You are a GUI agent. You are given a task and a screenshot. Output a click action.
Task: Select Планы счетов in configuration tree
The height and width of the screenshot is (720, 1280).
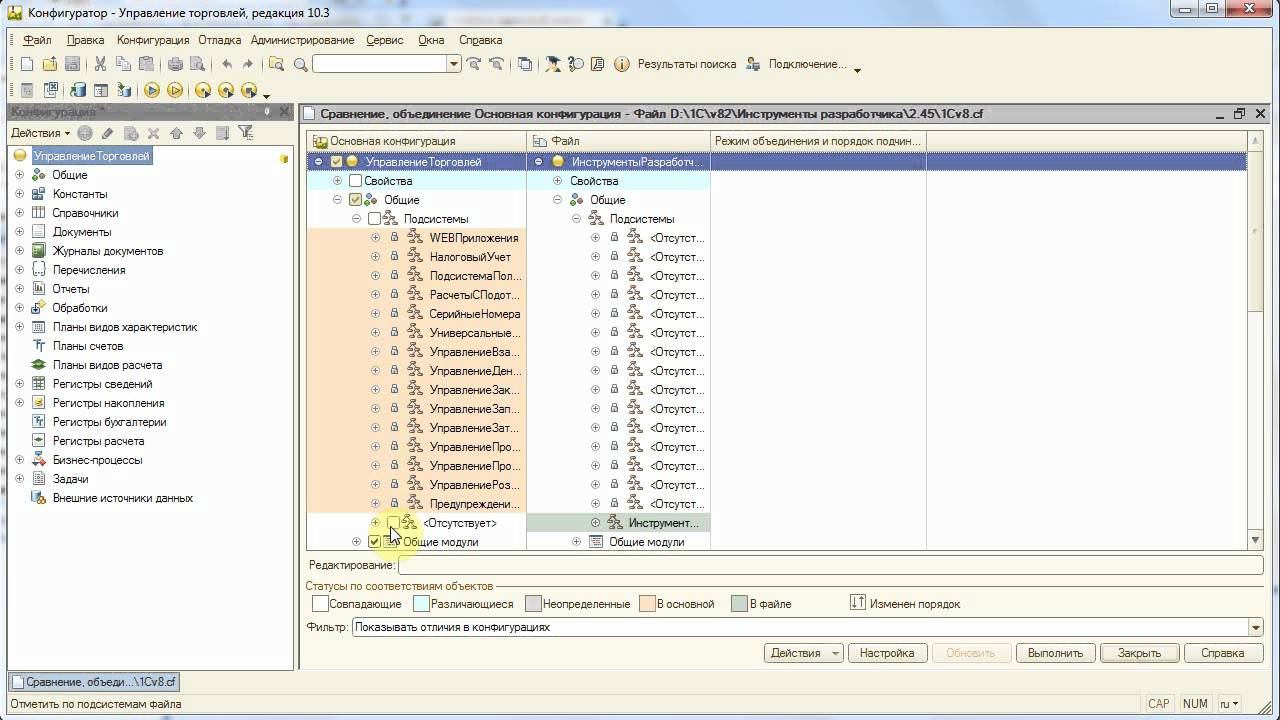[88, 346]
